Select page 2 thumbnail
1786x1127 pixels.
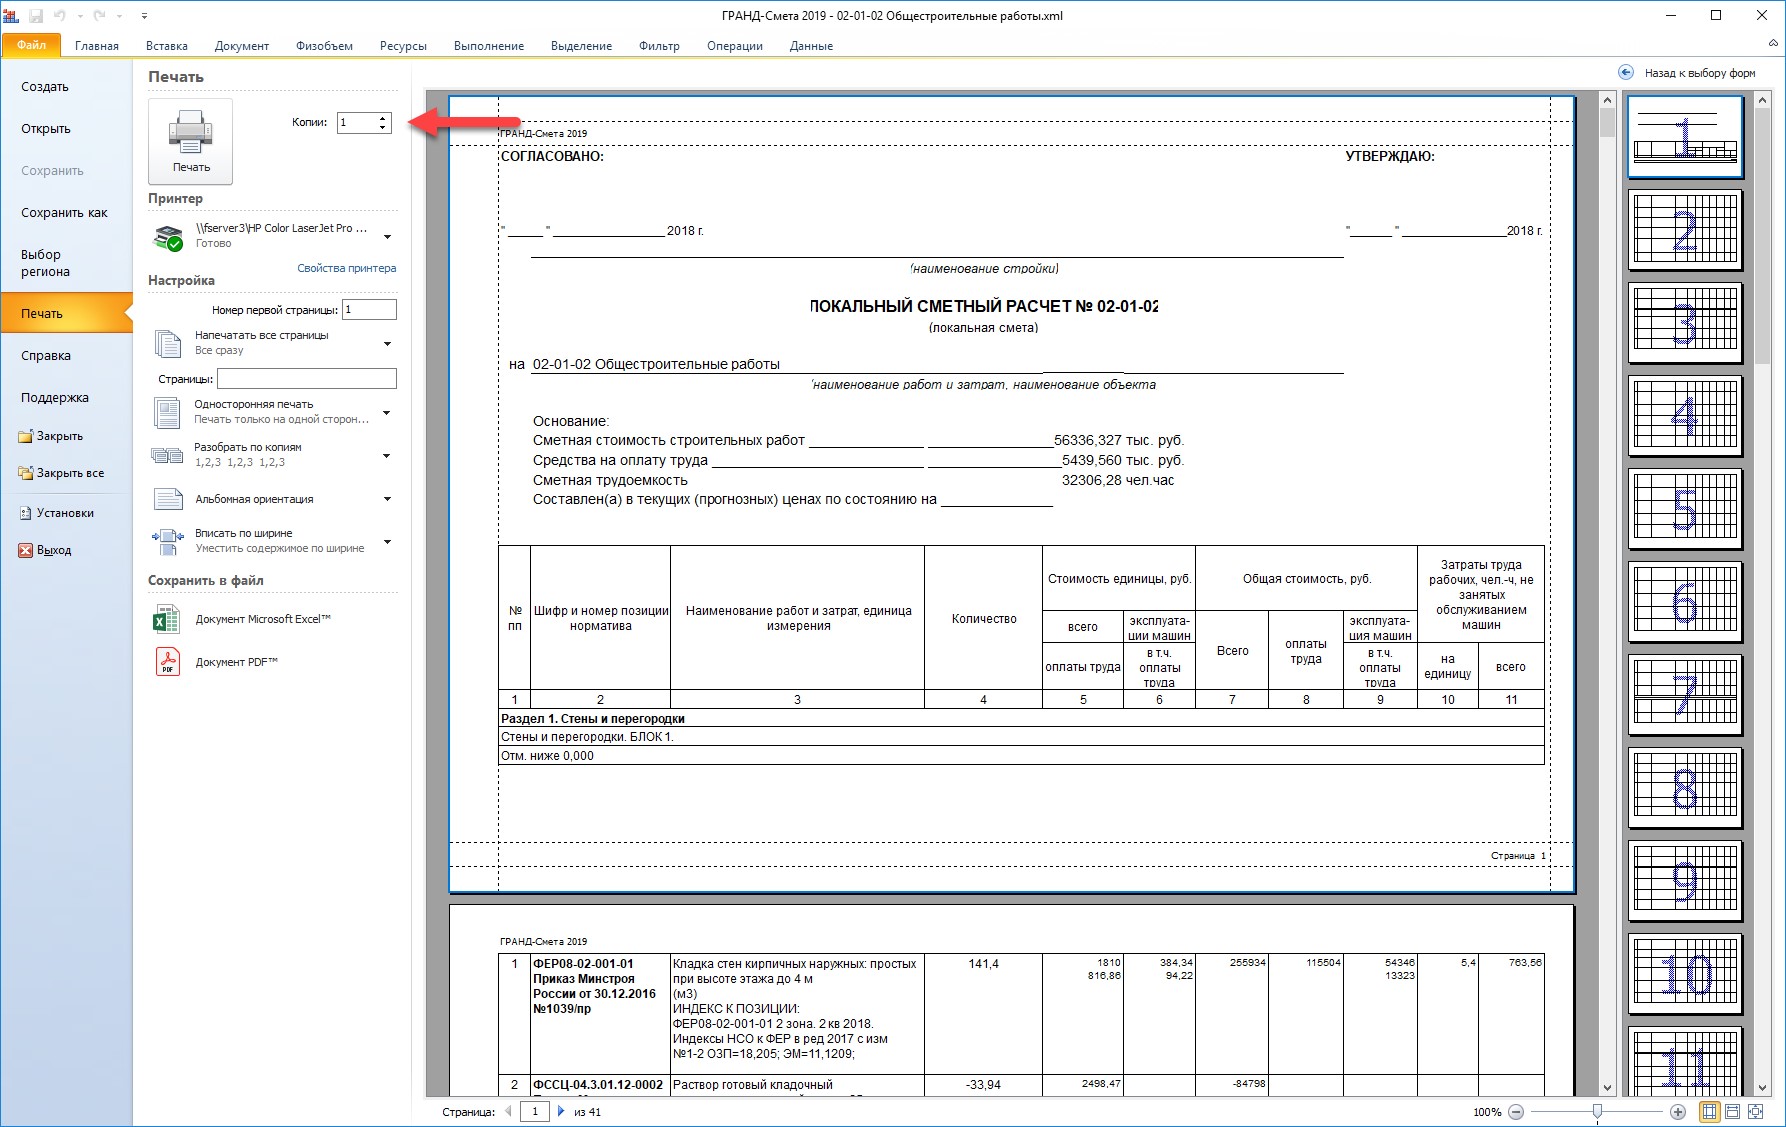1685,230
